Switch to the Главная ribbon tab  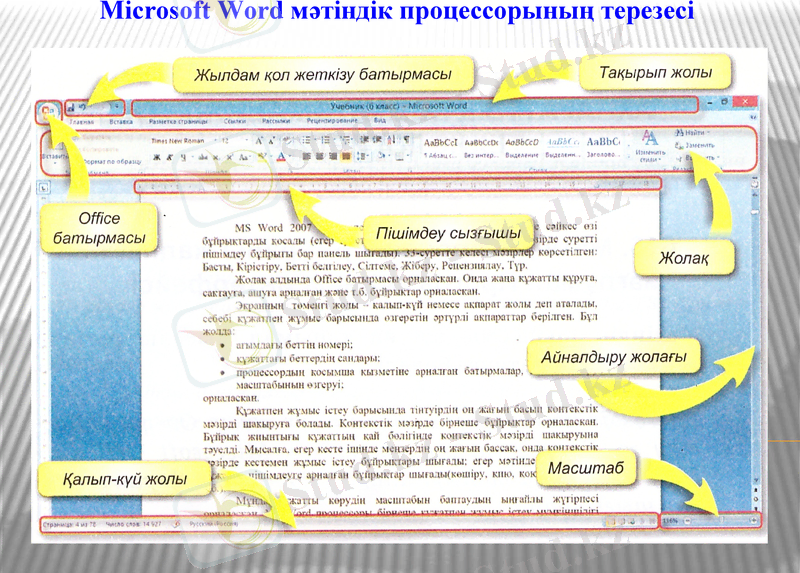[82, 122]
